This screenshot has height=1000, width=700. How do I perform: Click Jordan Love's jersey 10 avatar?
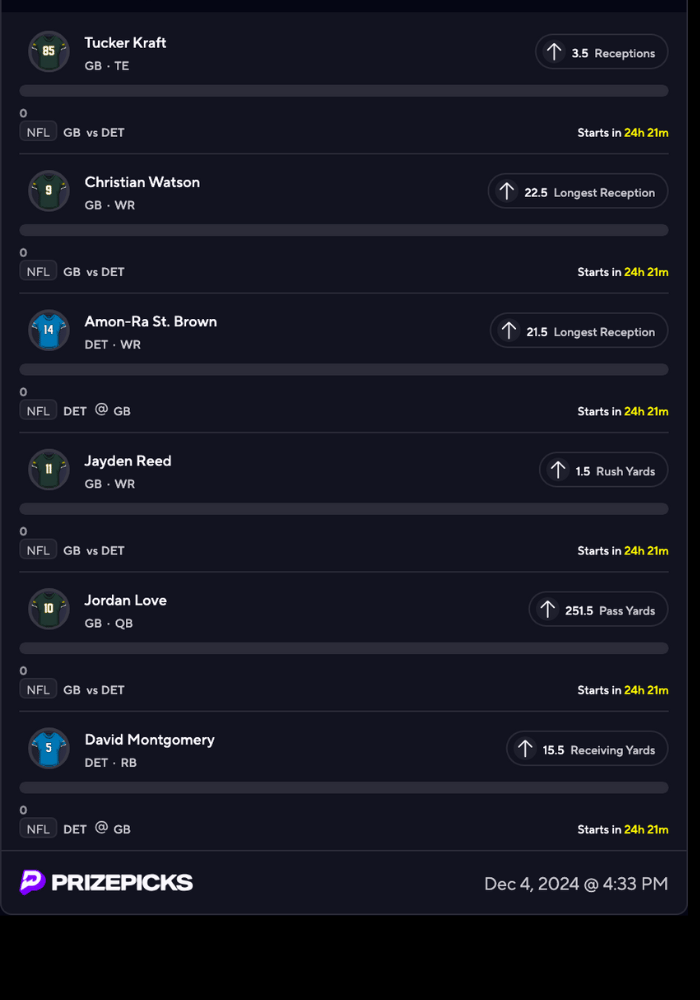(x=49, y=609)
